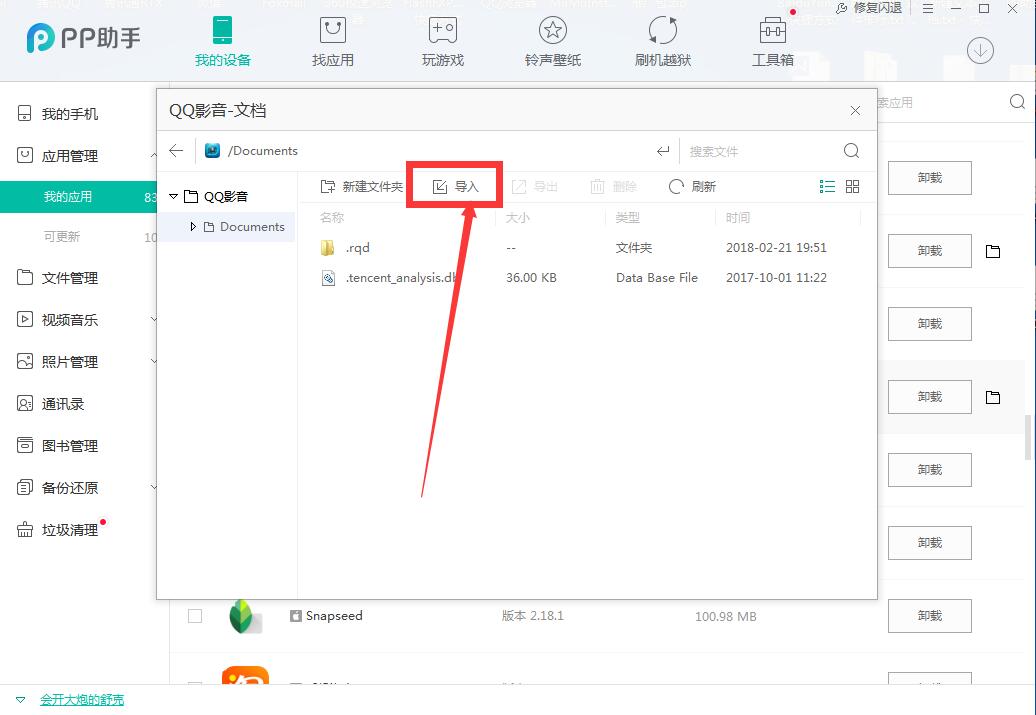Screen dimensions: 1036x715
Task: Tick the Snapseed app checkbox
Action: pos(195,616)
